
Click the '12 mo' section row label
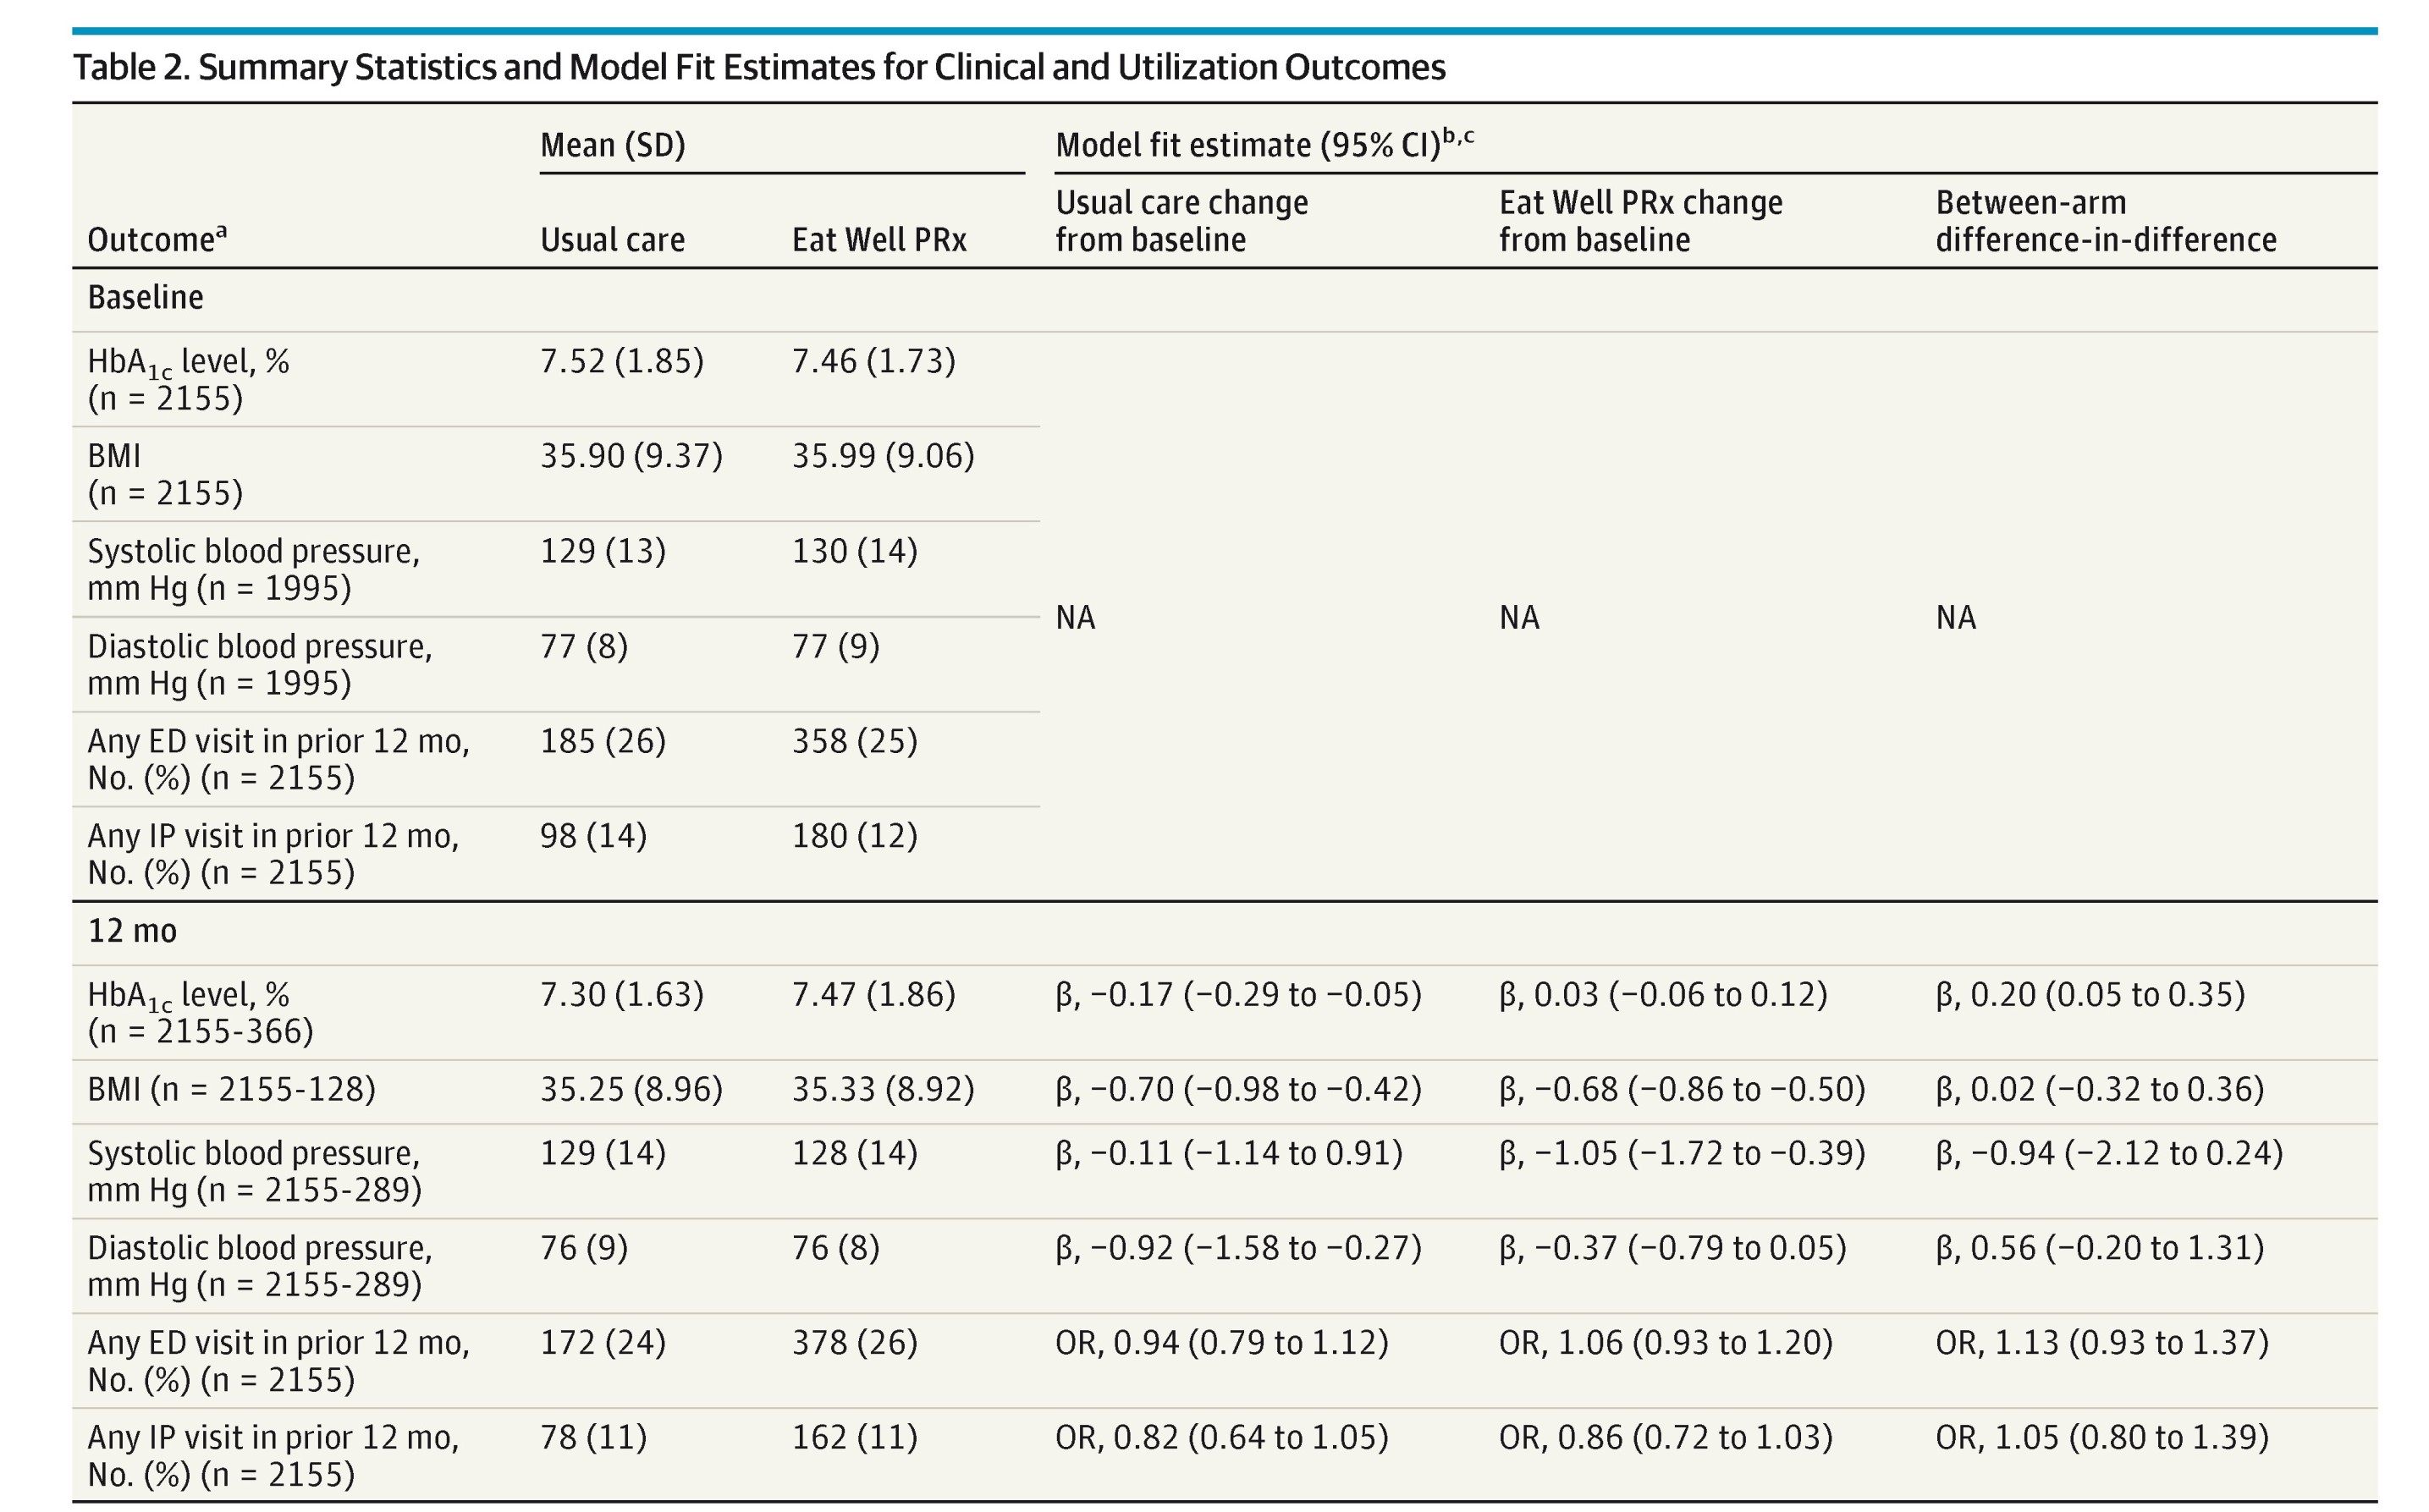click(x=132, y=931)
